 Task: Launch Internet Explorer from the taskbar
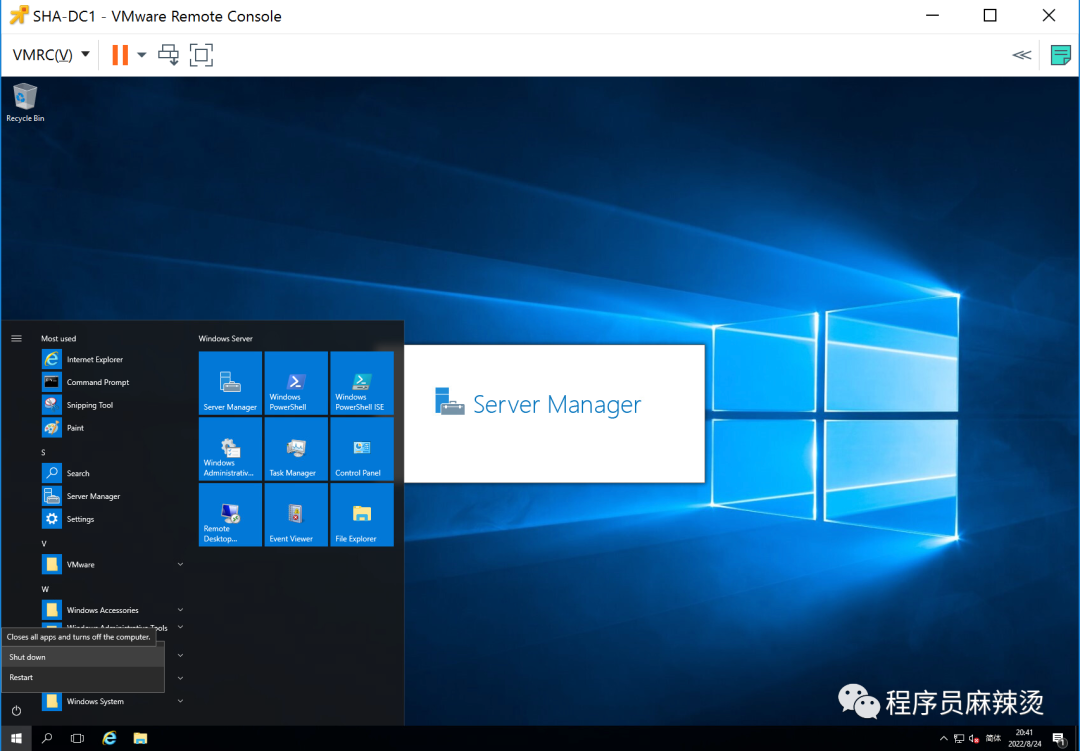coord(109,738)
